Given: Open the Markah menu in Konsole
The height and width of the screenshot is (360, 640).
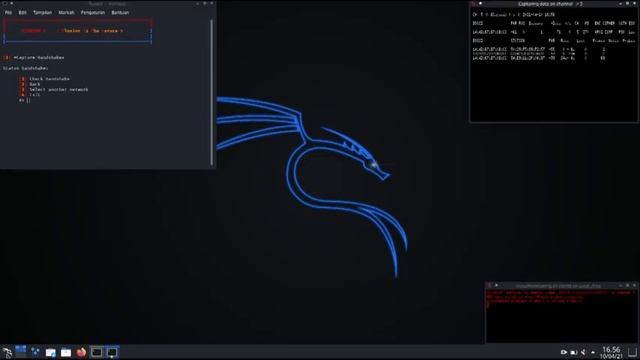Looking at the screenshot, I should coord(66,13).
